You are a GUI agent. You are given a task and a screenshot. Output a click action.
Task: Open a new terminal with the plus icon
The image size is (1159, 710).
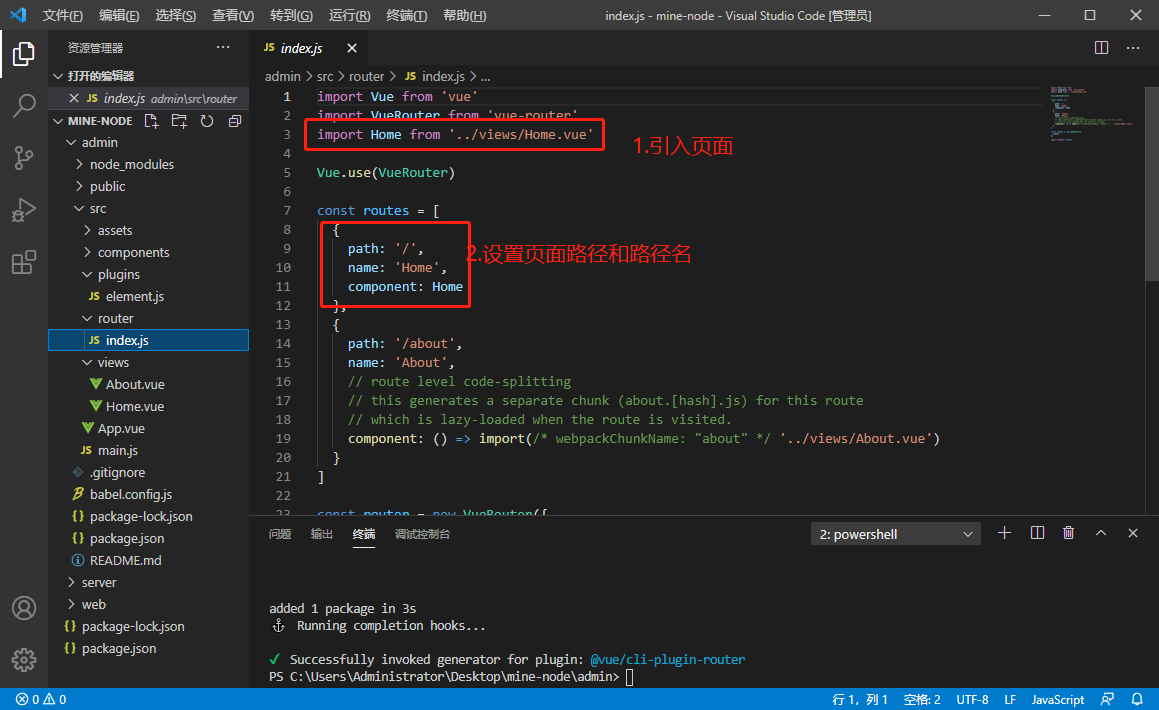click(x=1004, y=533)
